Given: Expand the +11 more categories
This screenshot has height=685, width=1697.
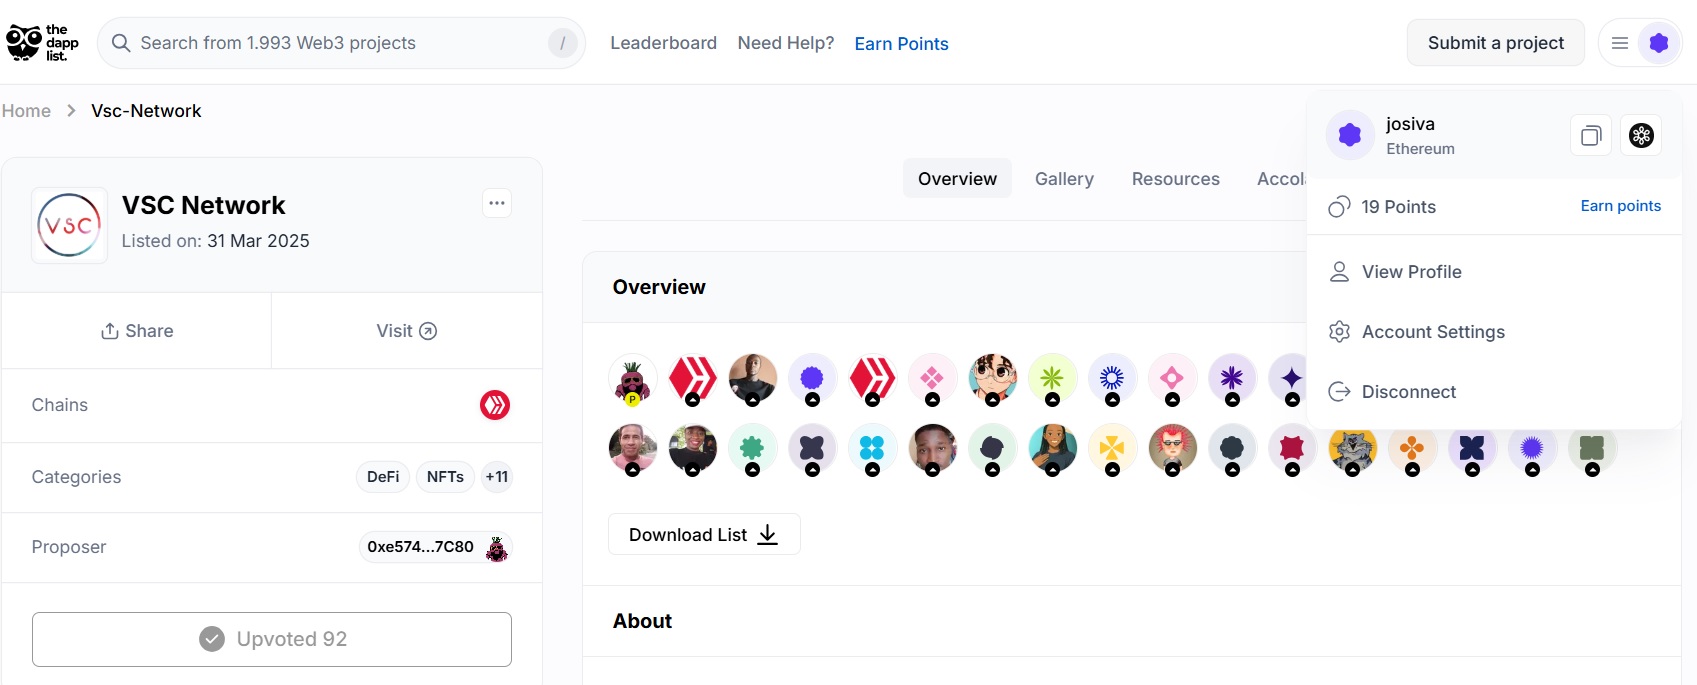Looking at the screenshot, I should 497,477.
